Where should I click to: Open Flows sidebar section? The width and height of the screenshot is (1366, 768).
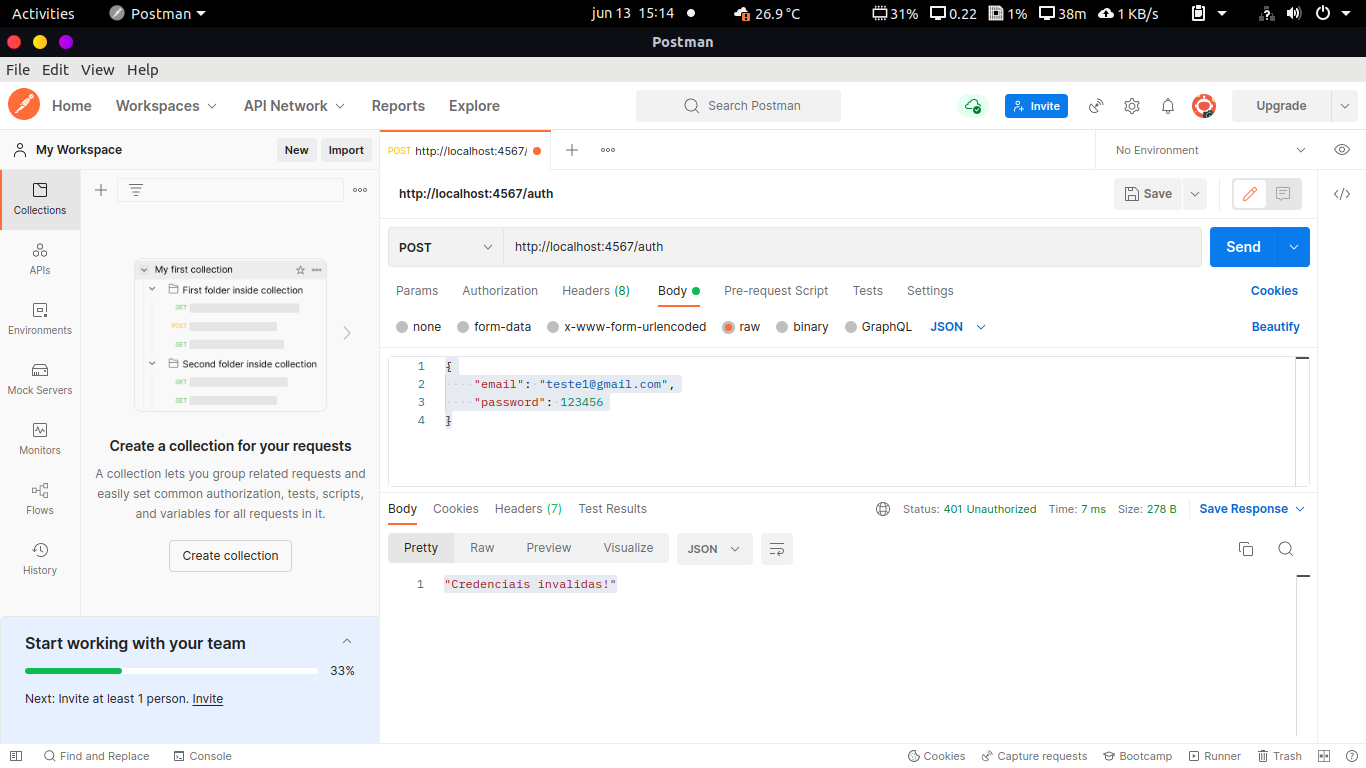tap(40, 499)
